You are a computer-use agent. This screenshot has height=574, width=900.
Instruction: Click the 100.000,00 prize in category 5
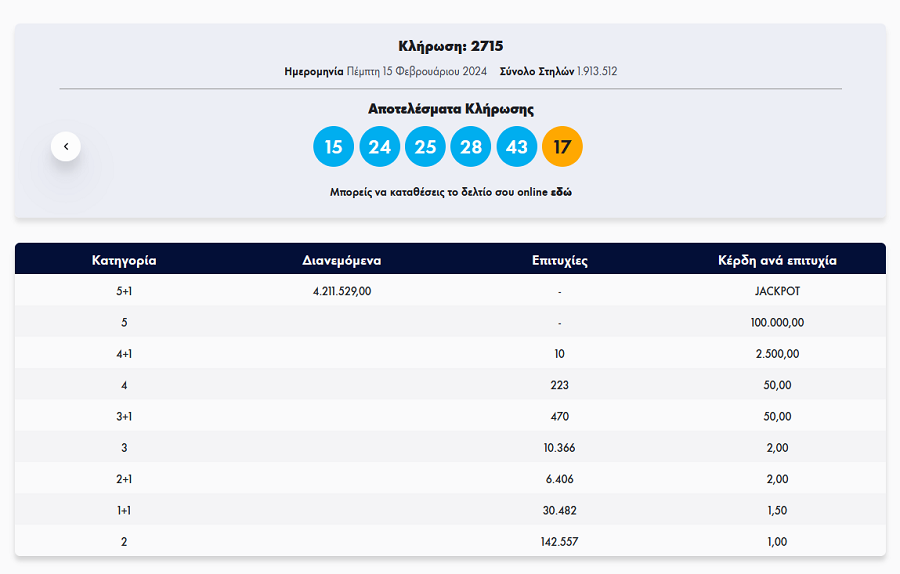(x=777, y=322)
